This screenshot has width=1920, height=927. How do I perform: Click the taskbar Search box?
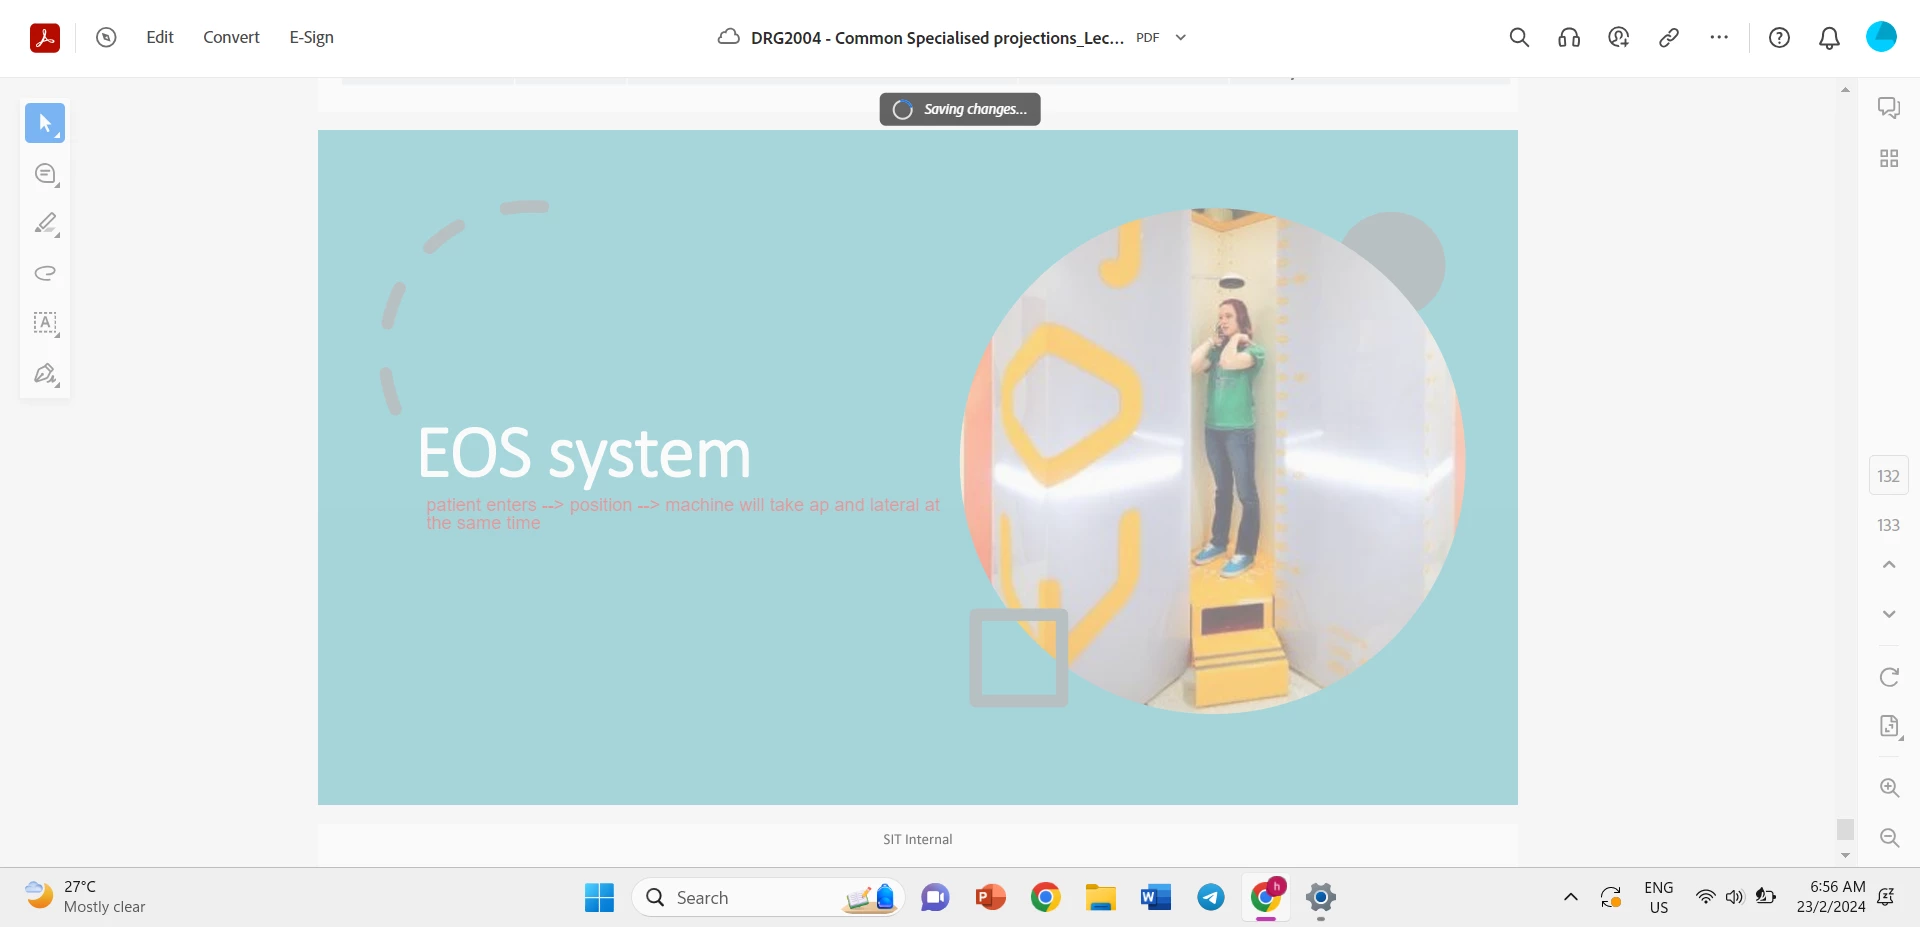(768, 898)
